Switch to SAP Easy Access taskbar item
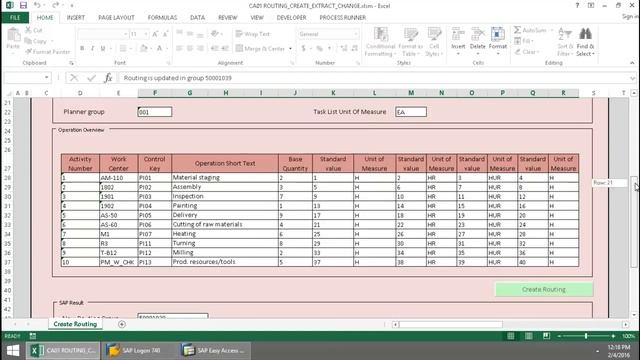The image size is (640, 360). (214, 351)
